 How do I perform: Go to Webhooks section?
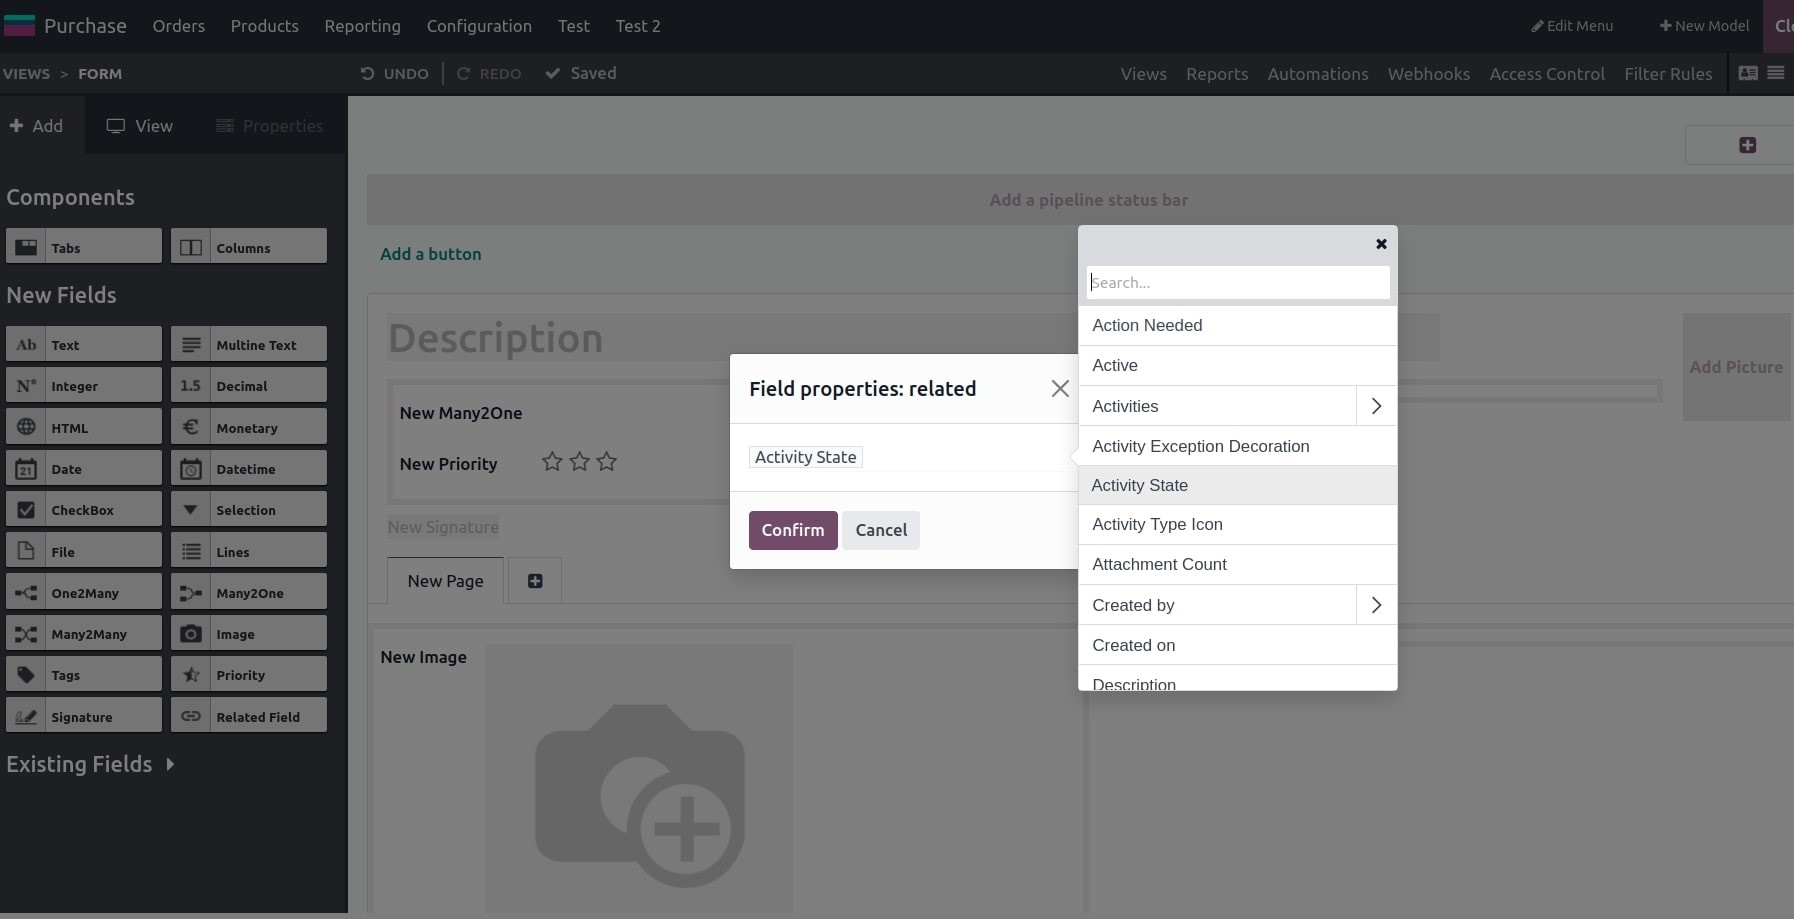[x=1429, y=74]
